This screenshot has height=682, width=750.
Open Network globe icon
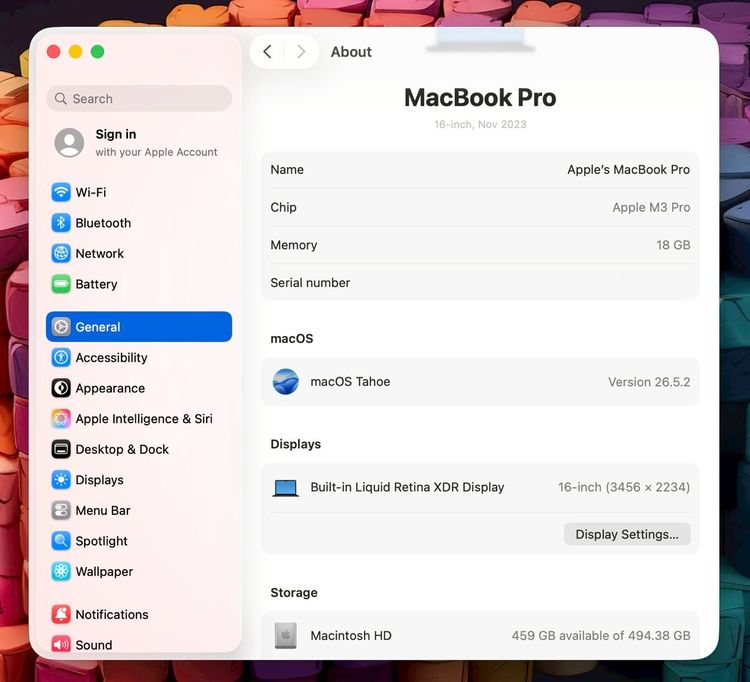61,253
